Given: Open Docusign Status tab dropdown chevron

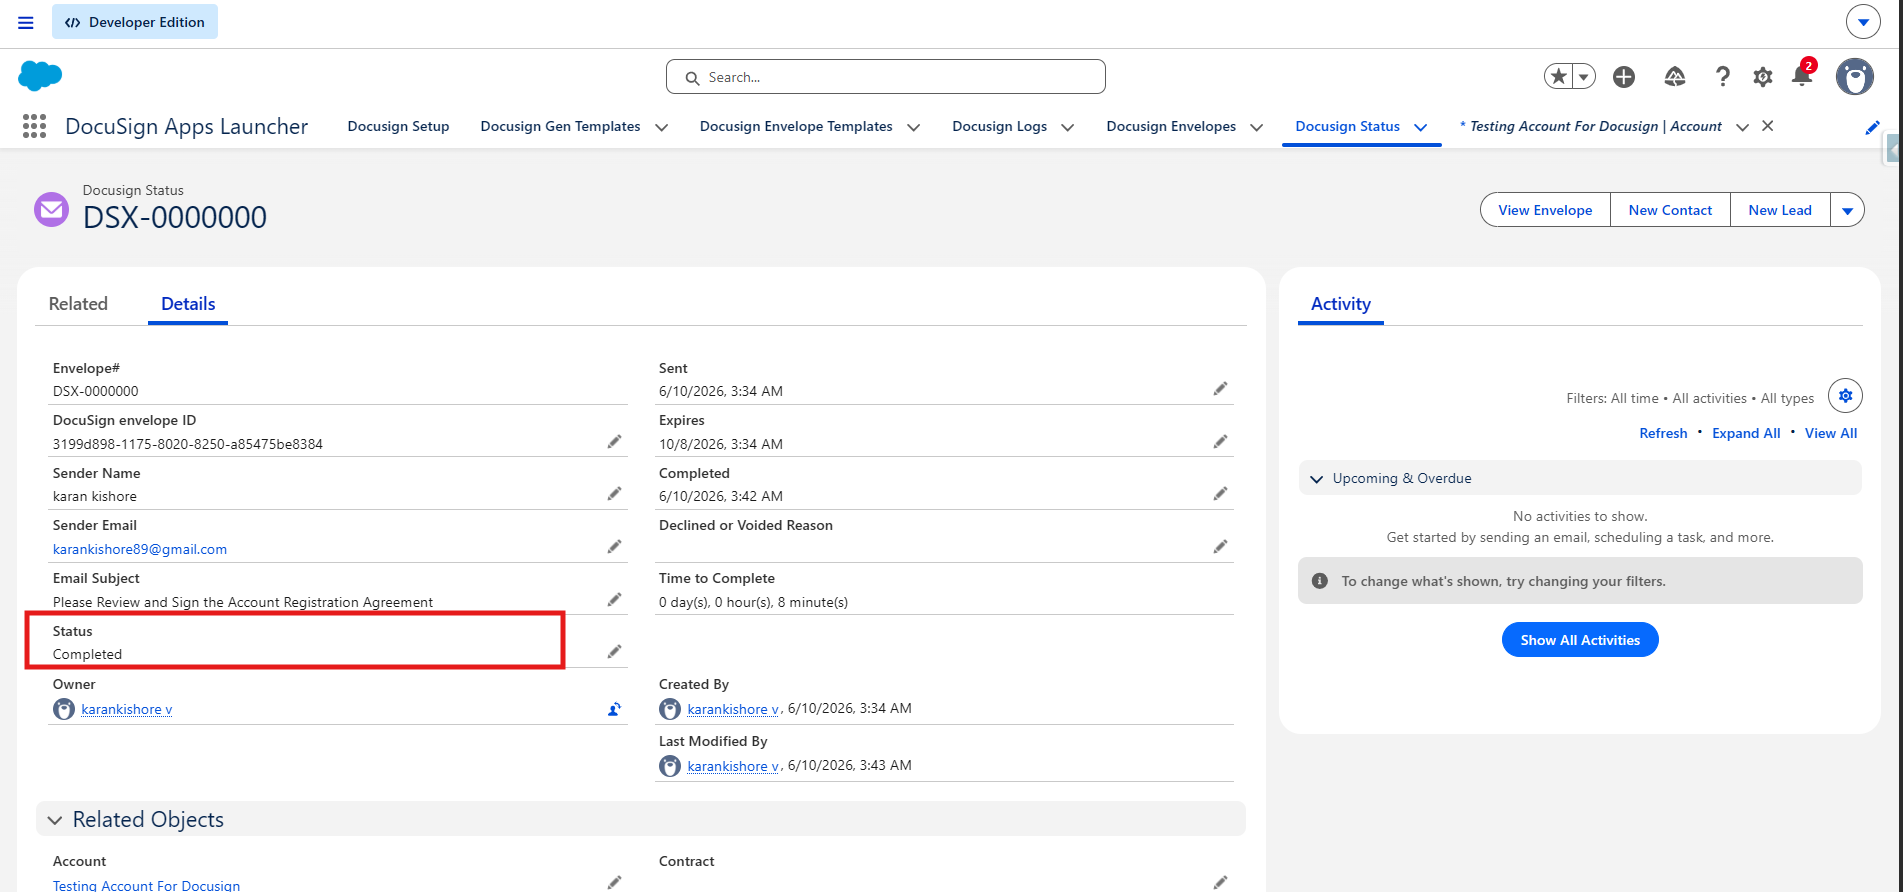Looking at the screenshot, I should click(1420, 127).
